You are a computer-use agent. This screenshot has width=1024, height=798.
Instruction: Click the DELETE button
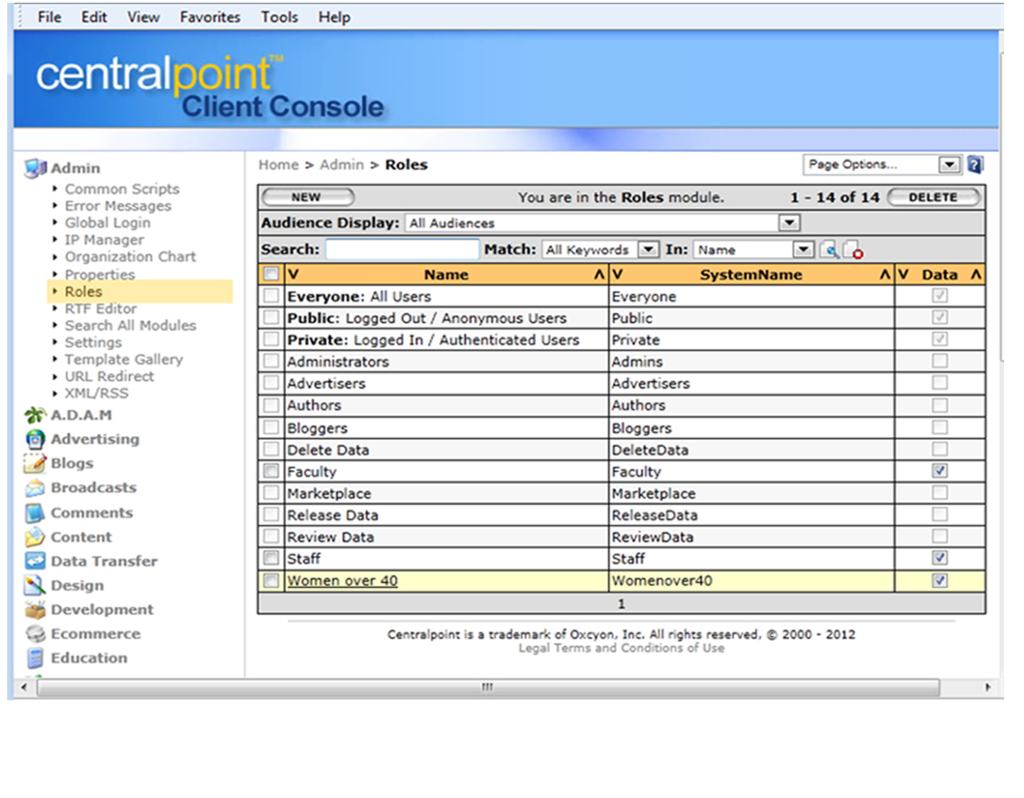click(x=934, y=197)
